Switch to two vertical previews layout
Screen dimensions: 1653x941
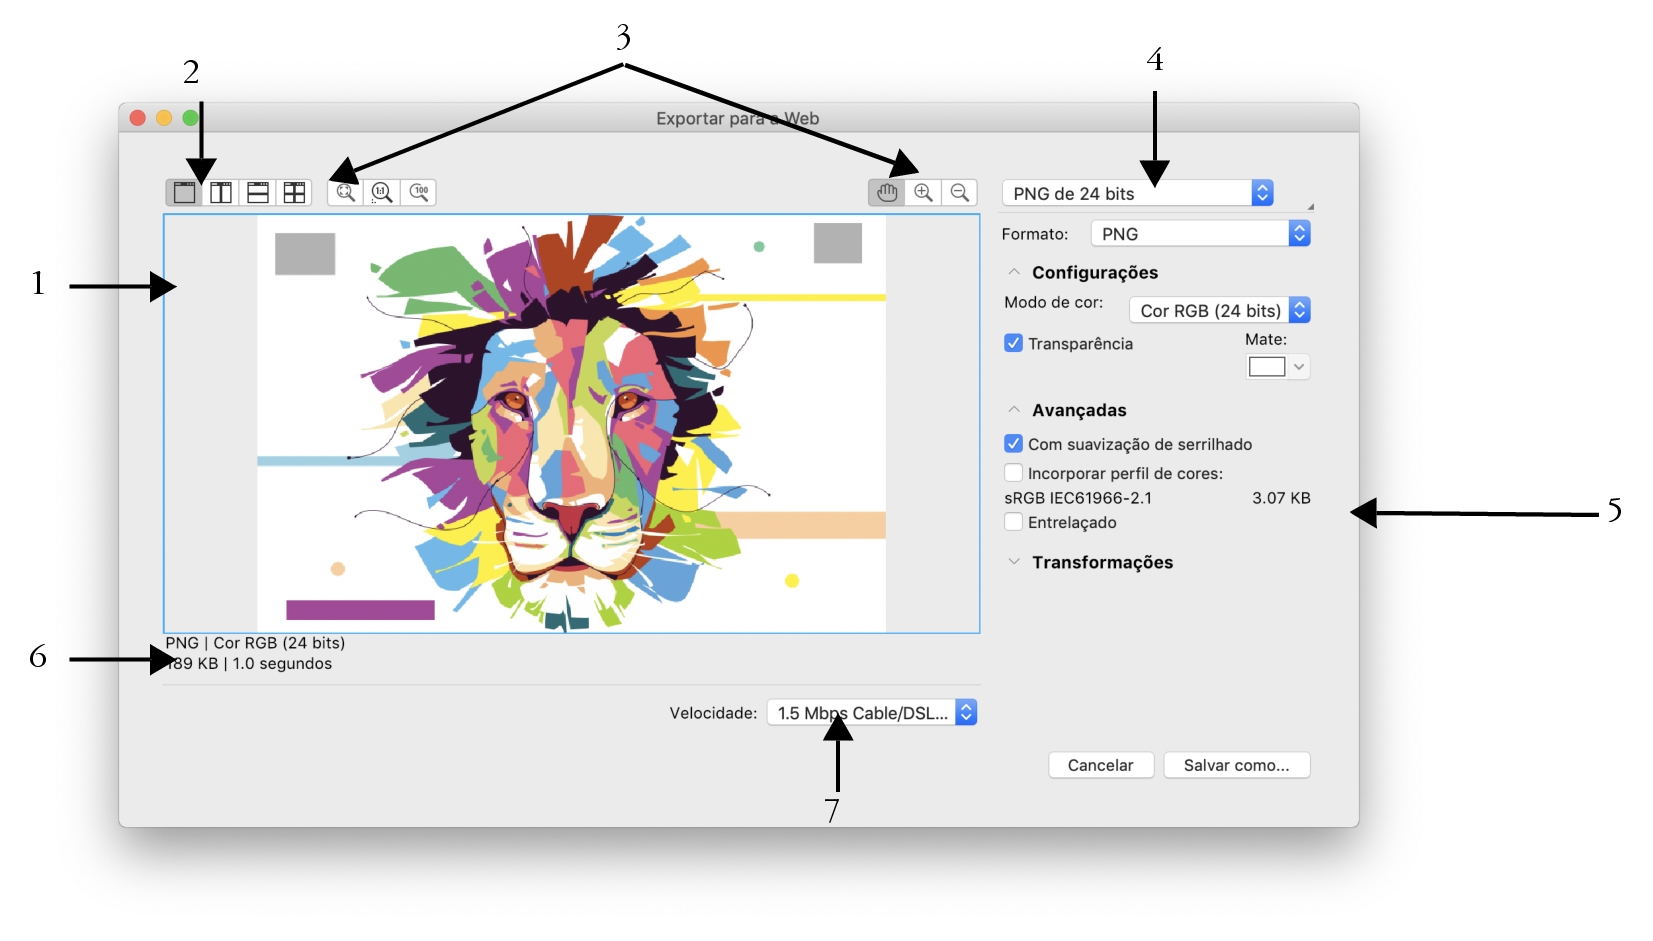[221, 193]
